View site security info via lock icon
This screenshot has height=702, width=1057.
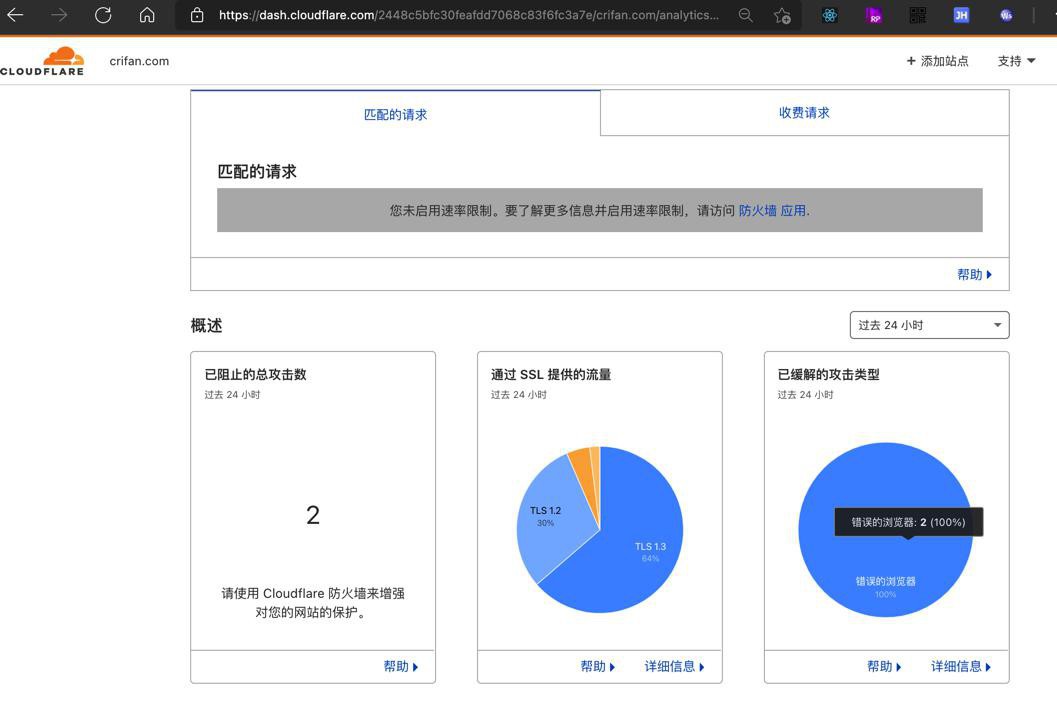tap(197, 15)
